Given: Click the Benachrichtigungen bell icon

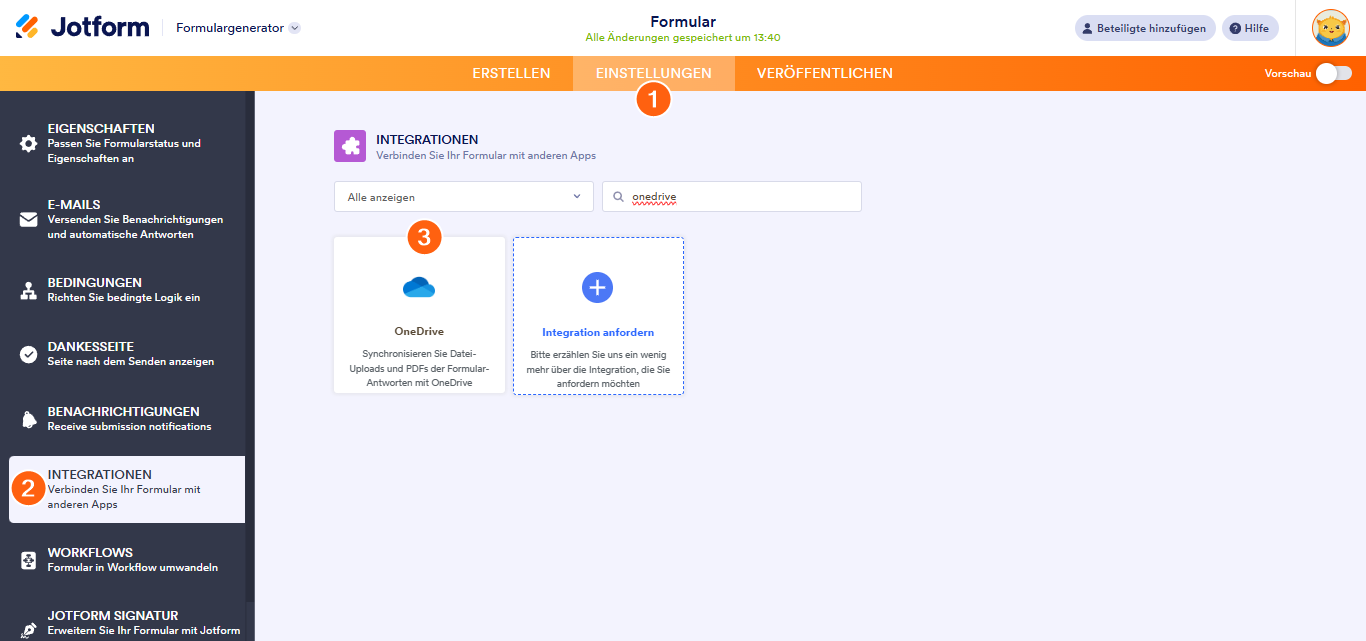Looking at the screenshot, I should click(x=29, y=418).
